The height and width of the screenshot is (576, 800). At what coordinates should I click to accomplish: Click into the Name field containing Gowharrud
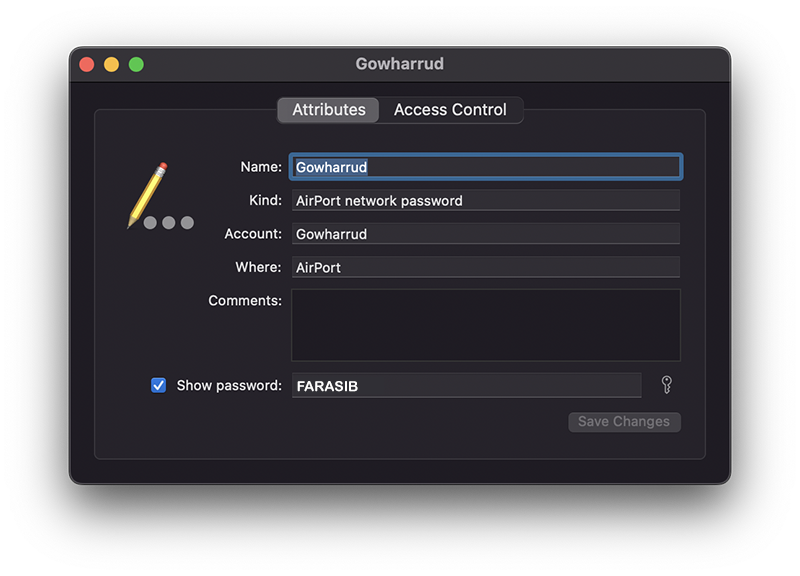(x=486, y=167)
